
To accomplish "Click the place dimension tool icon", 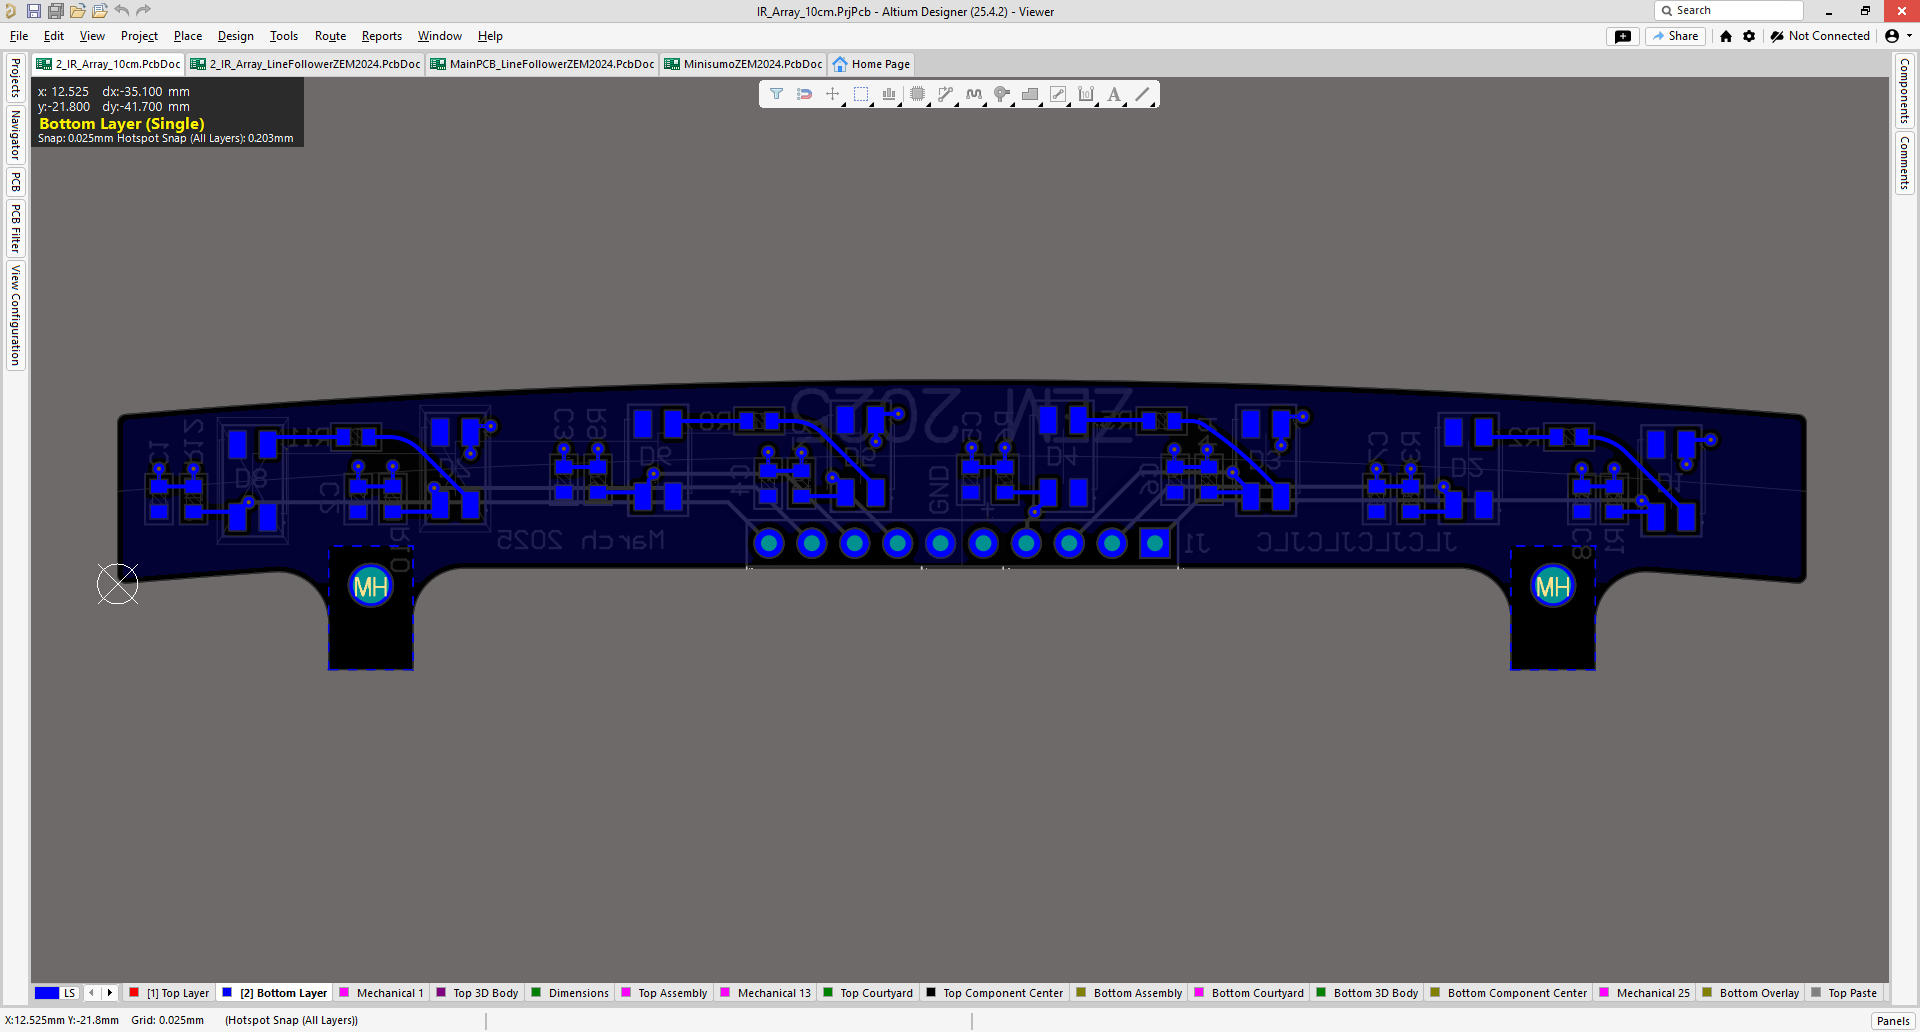I will tap(1086, 94).
